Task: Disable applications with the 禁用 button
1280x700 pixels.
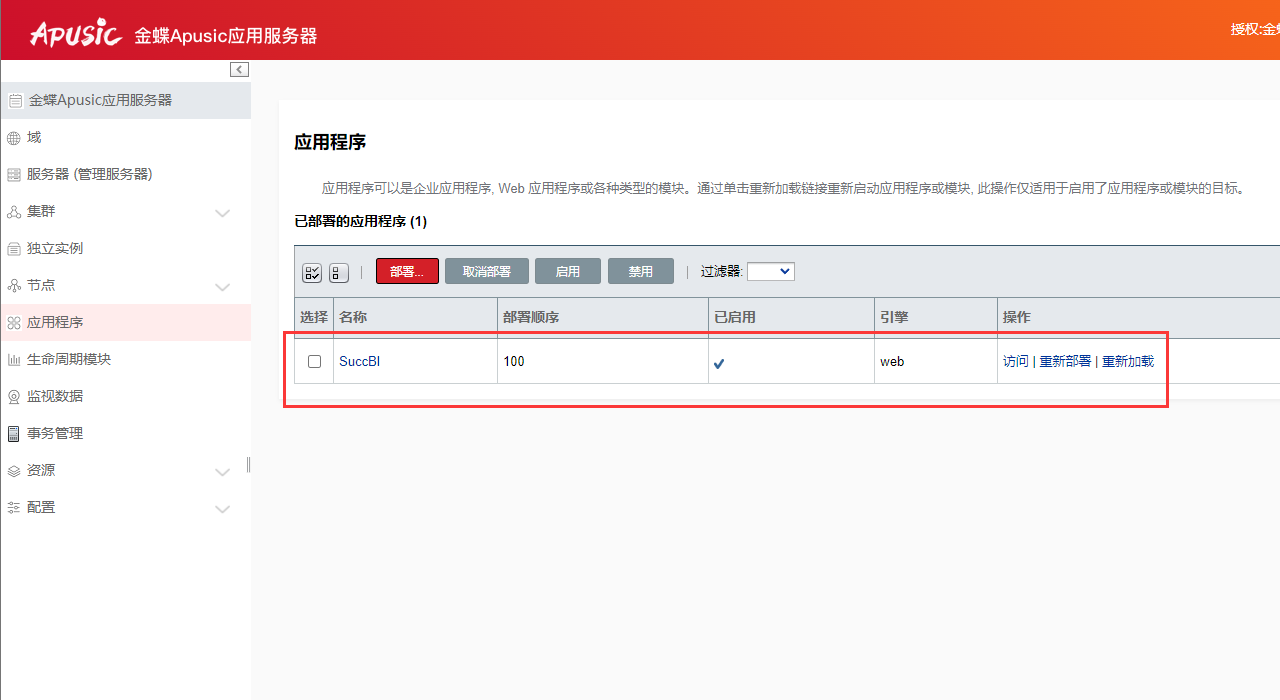Action: pos(640,270)
